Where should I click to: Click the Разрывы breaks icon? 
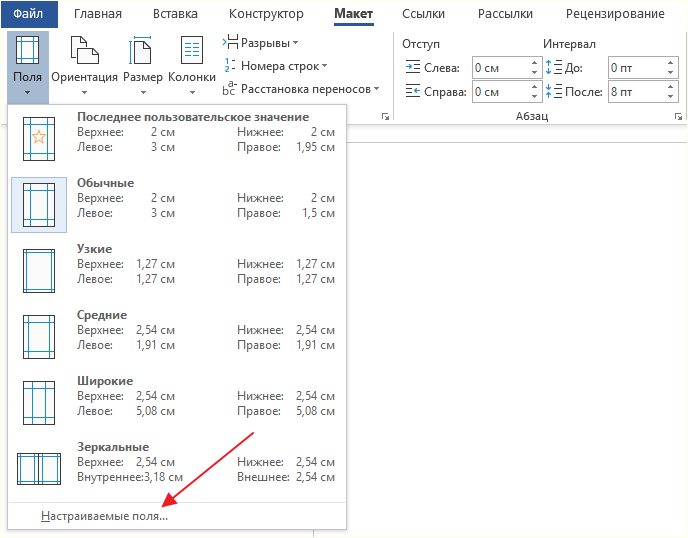[x=231, y=42]
